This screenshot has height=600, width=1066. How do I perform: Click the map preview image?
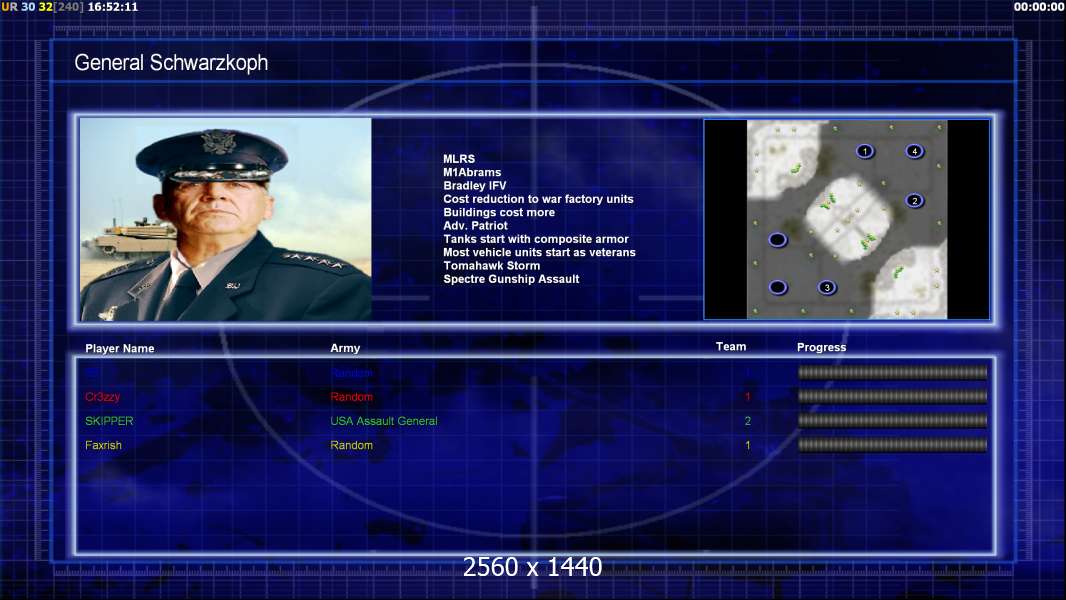click(x=846, y=219)
